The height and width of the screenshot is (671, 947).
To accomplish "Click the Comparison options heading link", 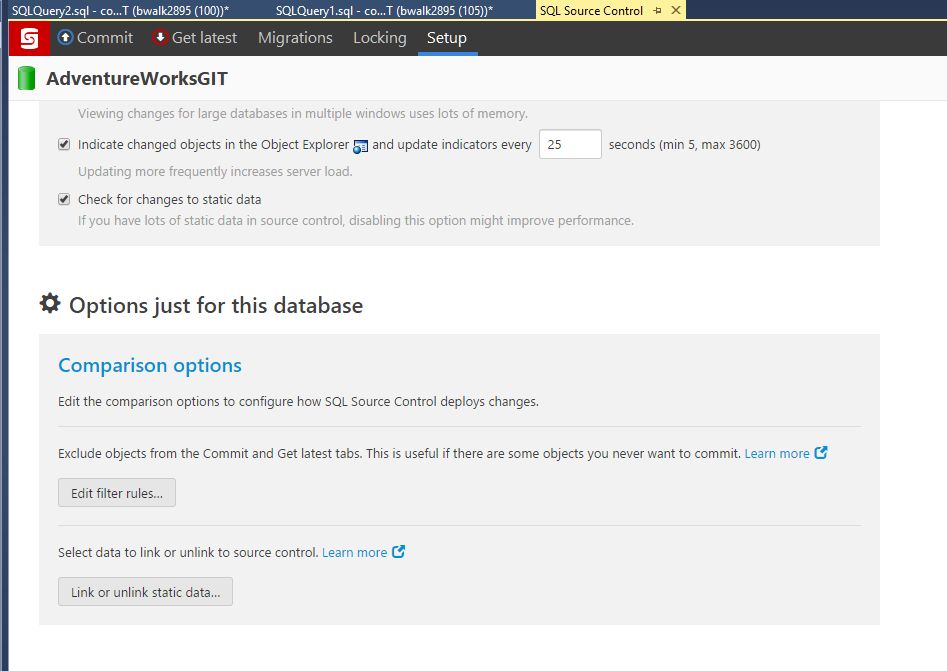I will pyautogui.click(x=150, y=365).
